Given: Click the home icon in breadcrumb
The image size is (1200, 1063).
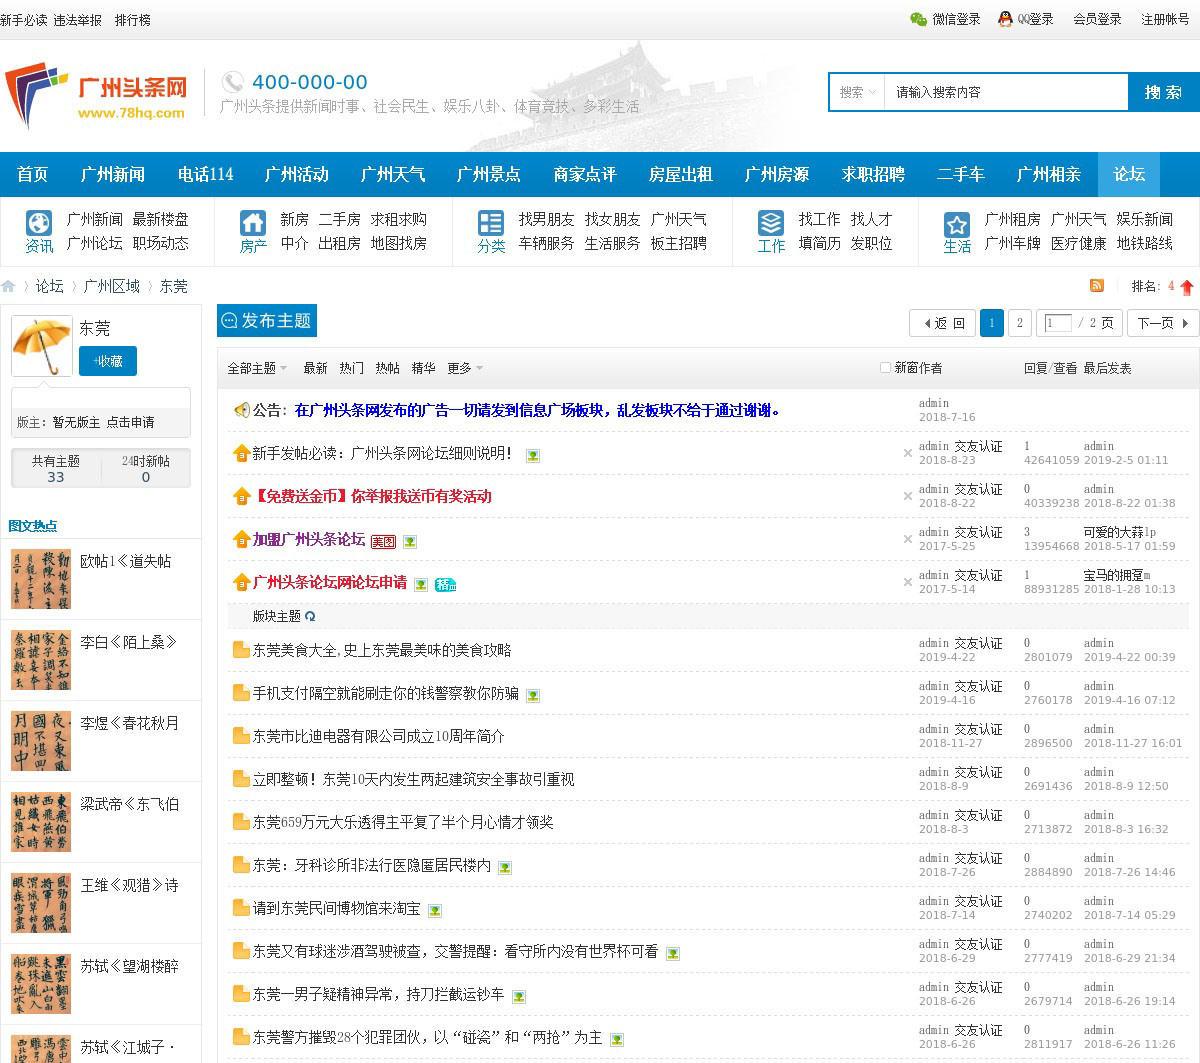Looking at the screenshot, I should pyautogui.click(x=8, y=287).
